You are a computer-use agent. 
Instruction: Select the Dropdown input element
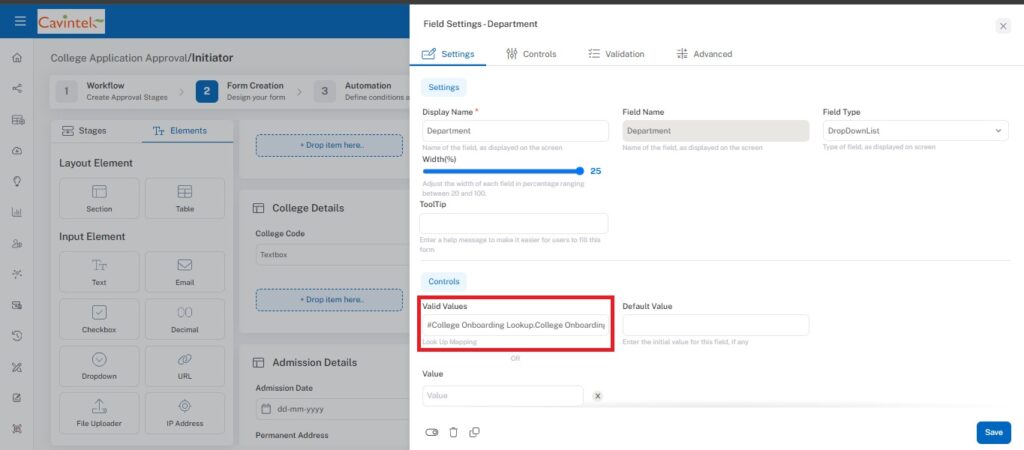tap(99, 366)
